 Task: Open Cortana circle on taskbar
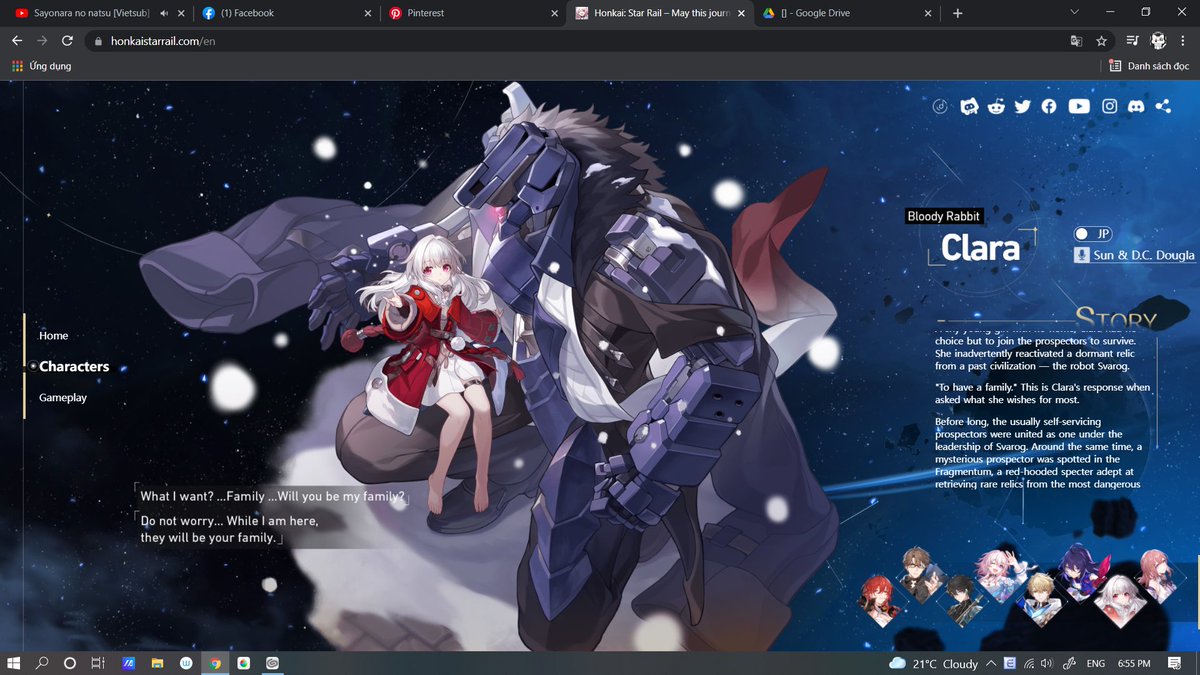[x=70, y=663]
